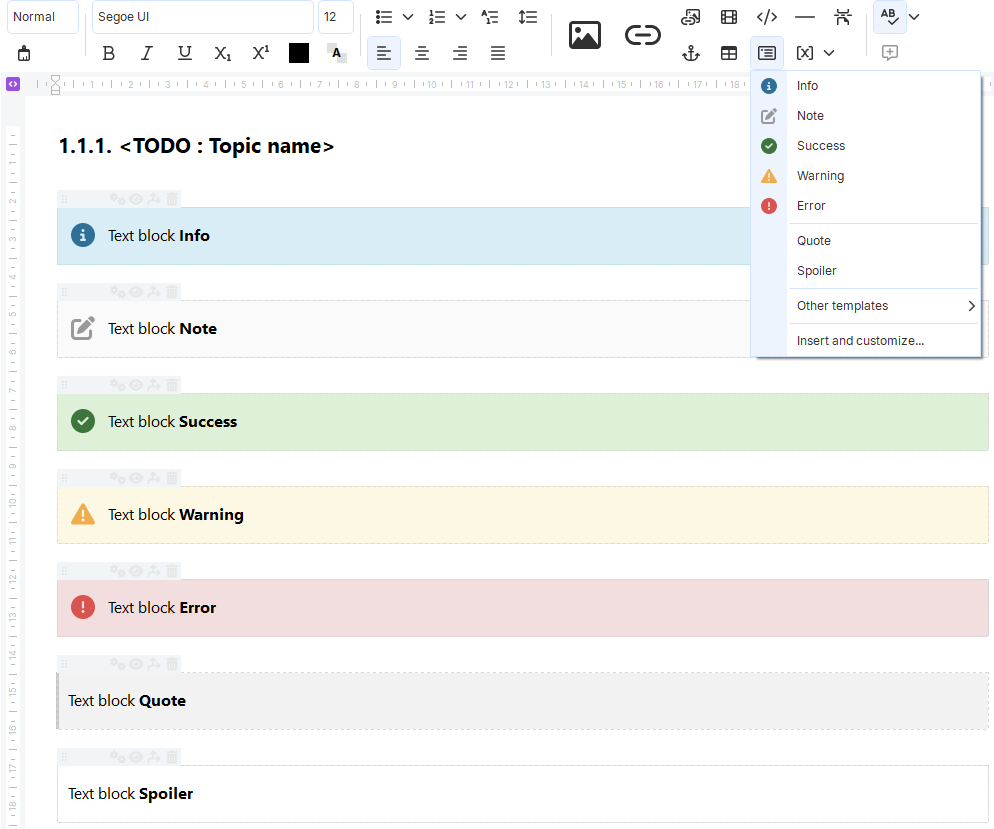
Task: Toggle underline formatting
Action: point(184,53)
